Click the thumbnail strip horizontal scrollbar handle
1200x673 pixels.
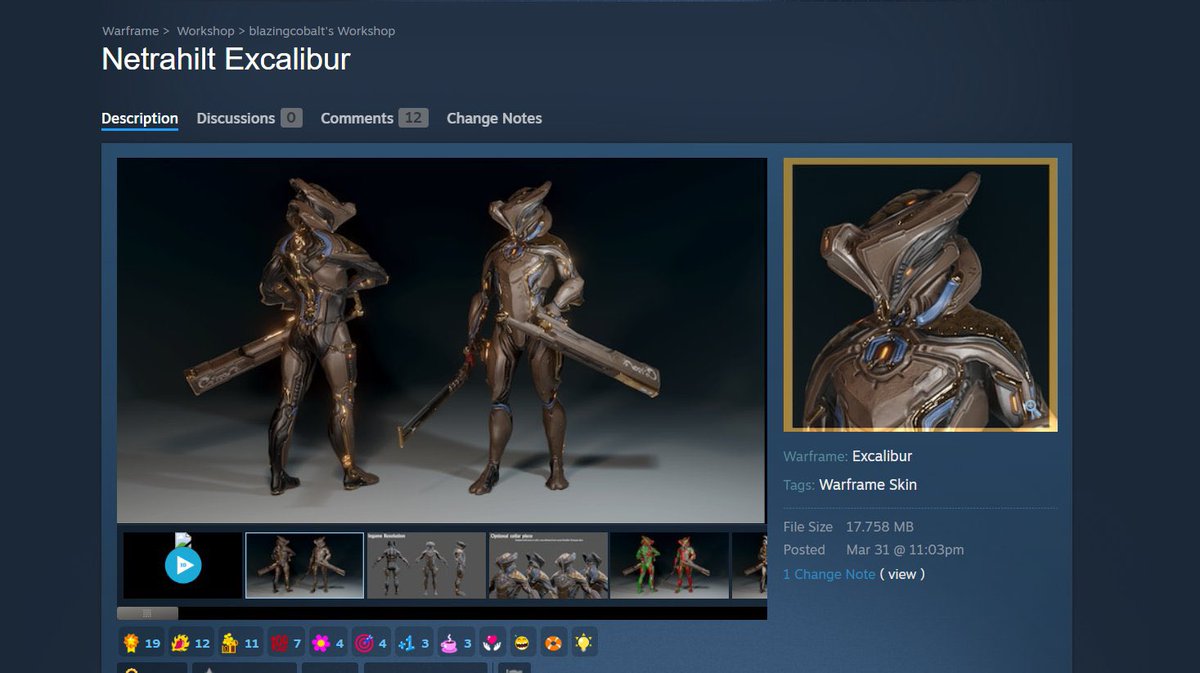click(x=147, y=613)
